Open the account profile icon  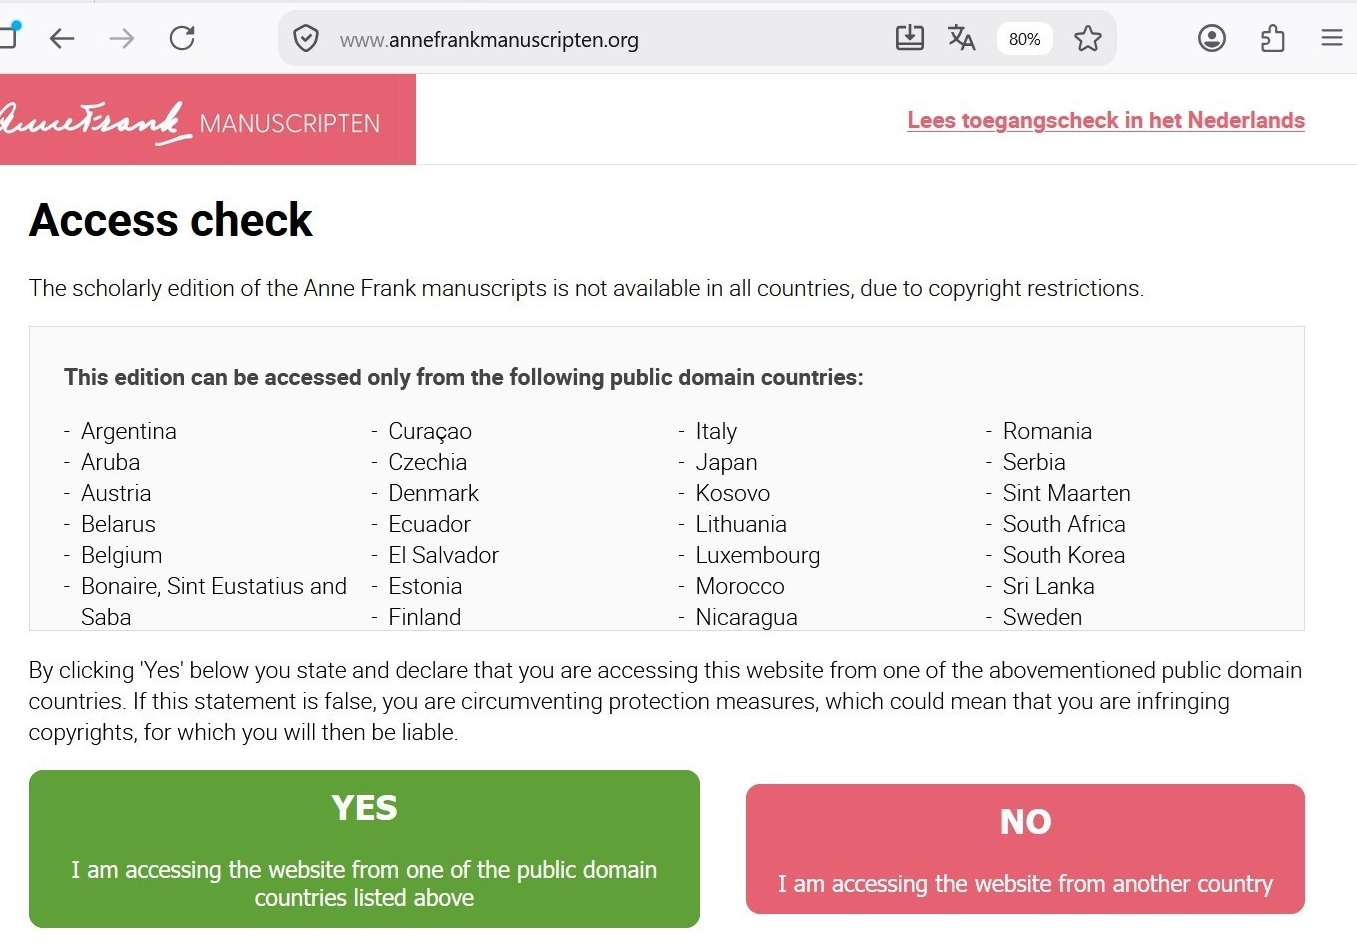(x=1212, y=38)
